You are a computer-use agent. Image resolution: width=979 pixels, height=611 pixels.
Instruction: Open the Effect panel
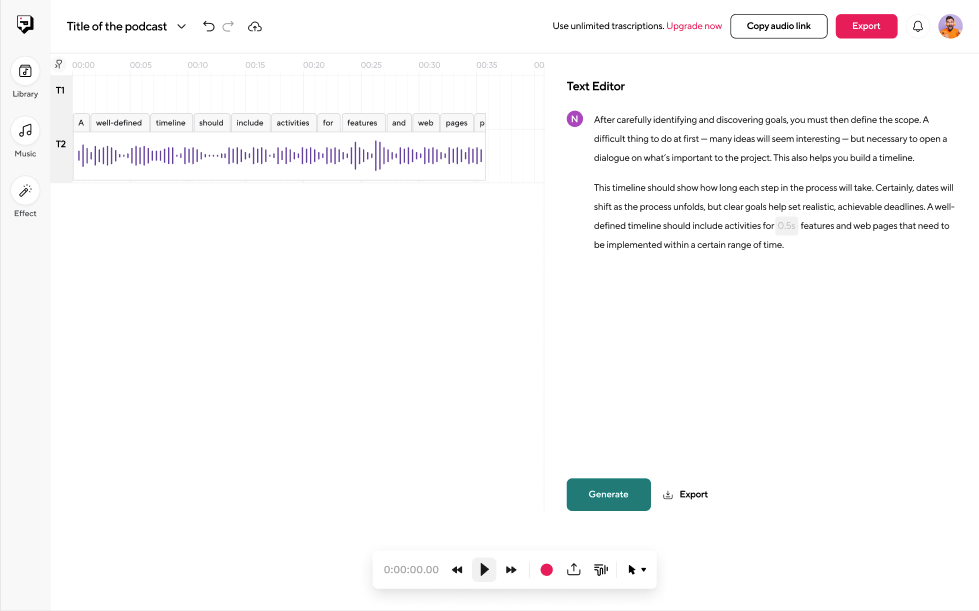pos(24,191)
